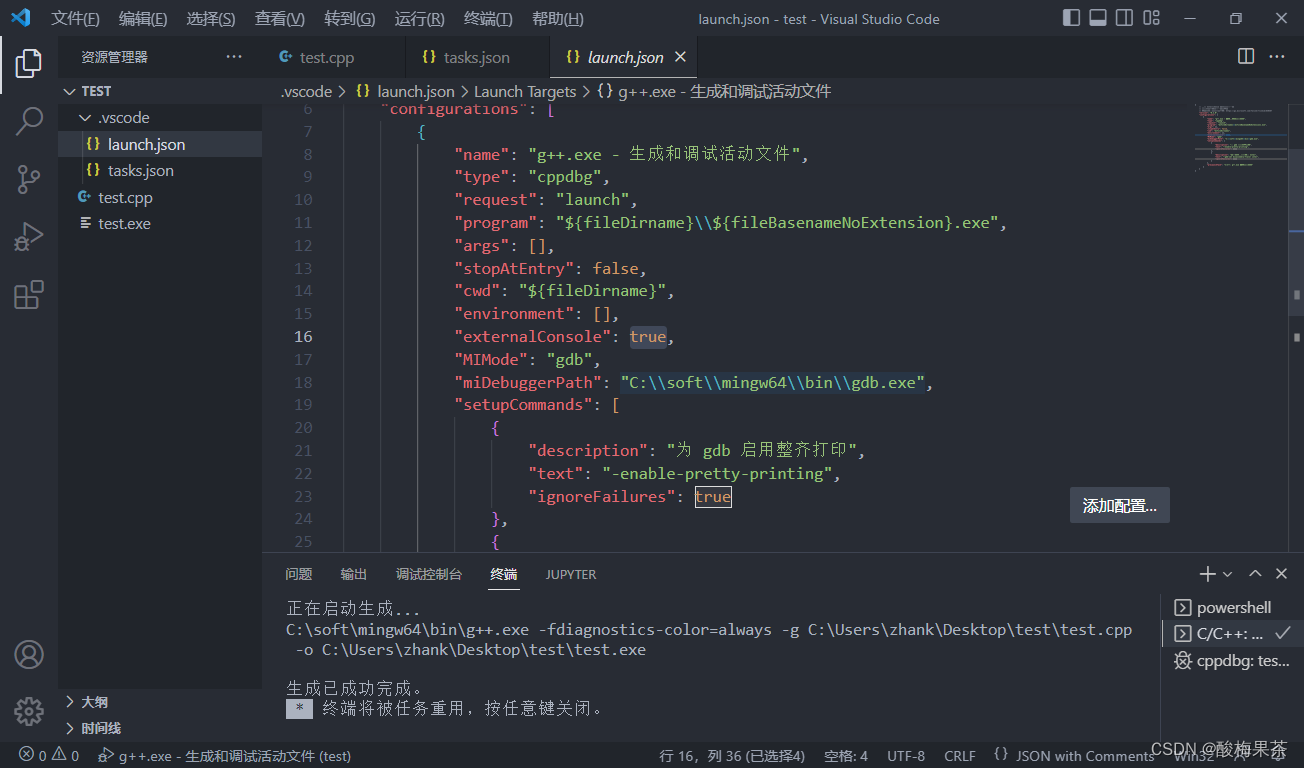
Task: Toggle bottom panel layout icon
Action: 1098,18
